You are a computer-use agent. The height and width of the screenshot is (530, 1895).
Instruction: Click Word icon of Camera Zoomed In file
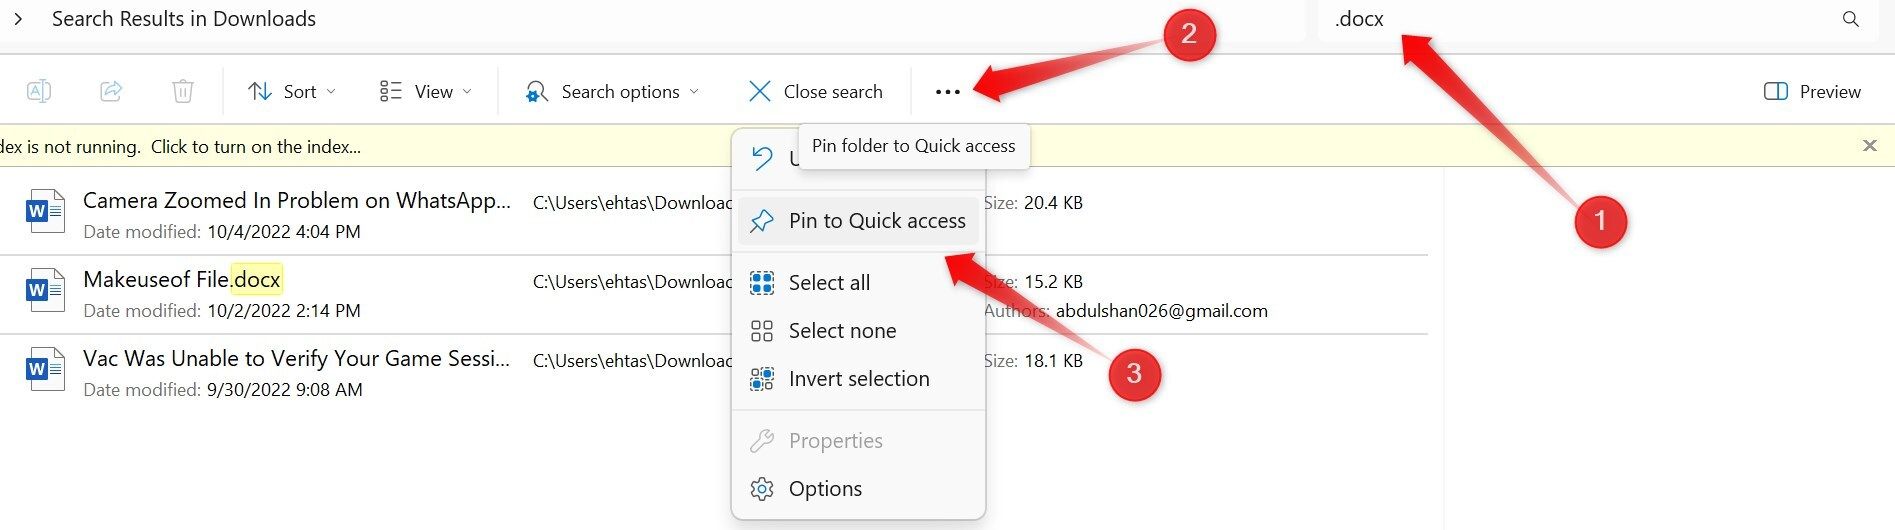click(x=45, y=212)
